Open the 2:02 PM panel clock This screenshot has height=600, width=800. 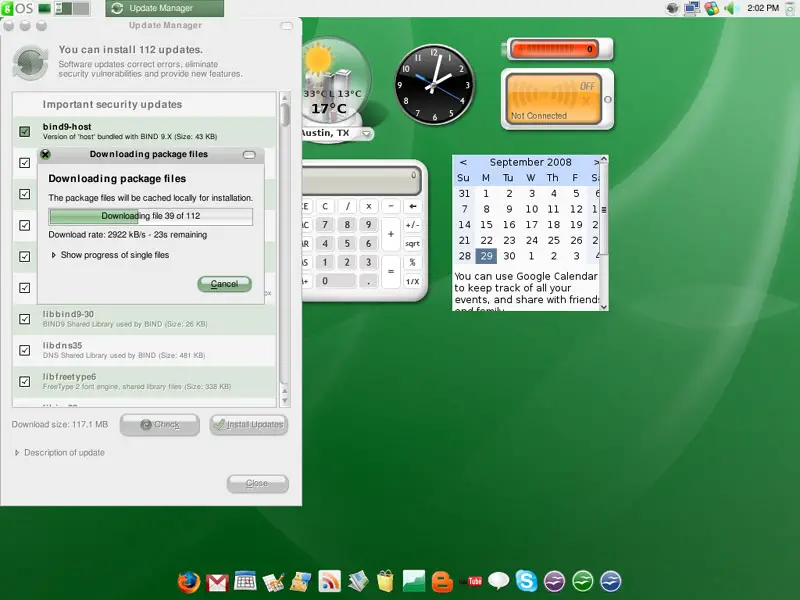point(763,8)
